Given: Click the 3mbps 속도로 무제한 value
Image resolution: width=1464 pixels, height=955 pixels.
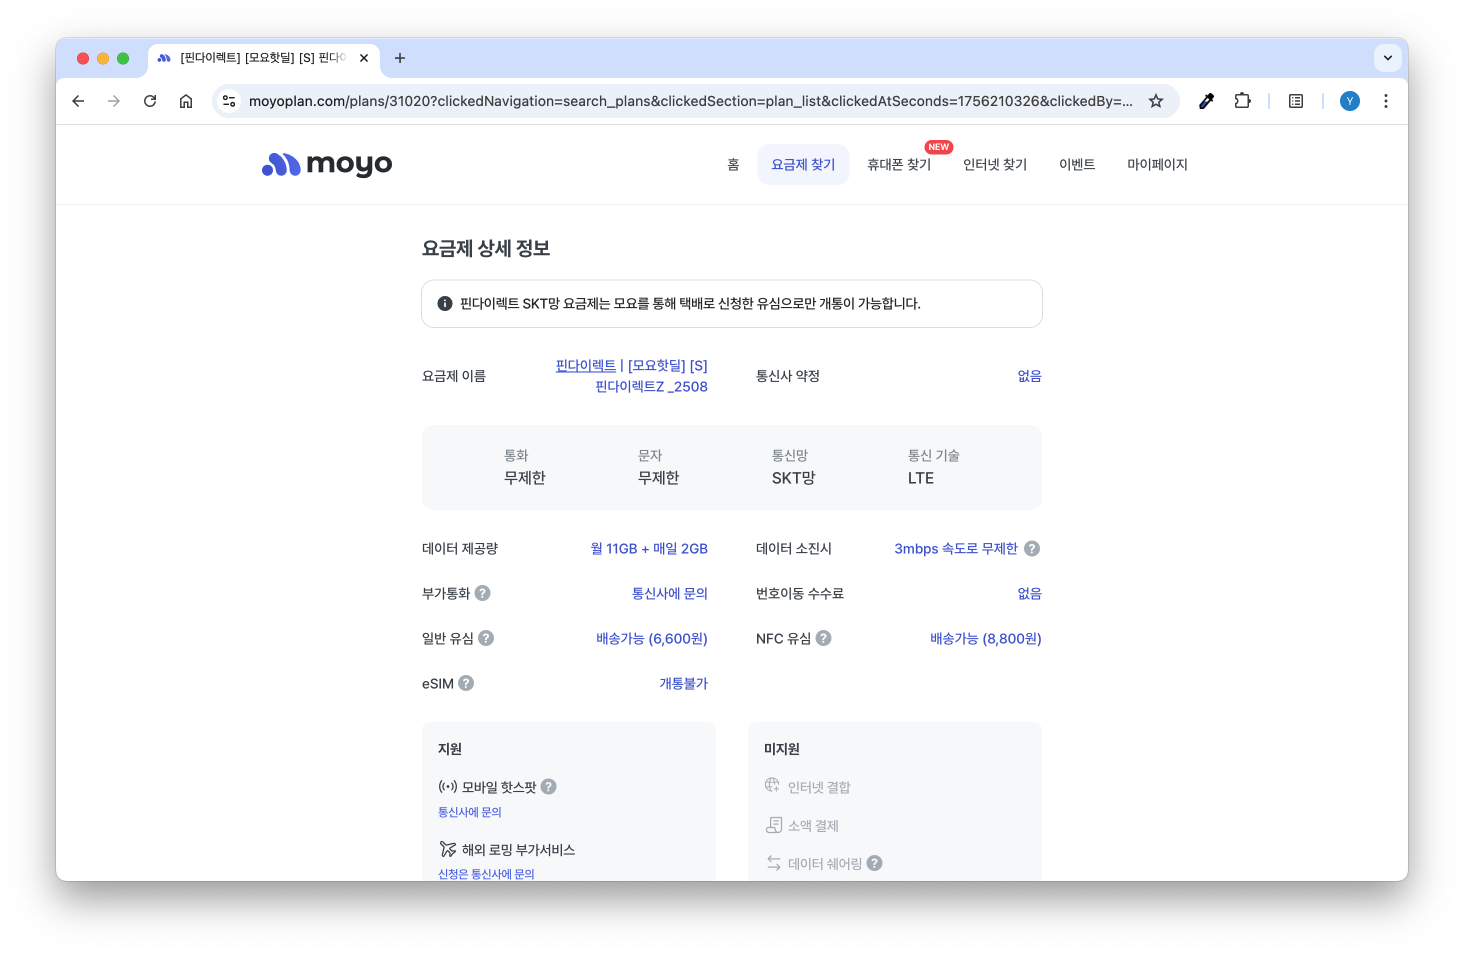Looking at the screenshot, I should 956,548.
